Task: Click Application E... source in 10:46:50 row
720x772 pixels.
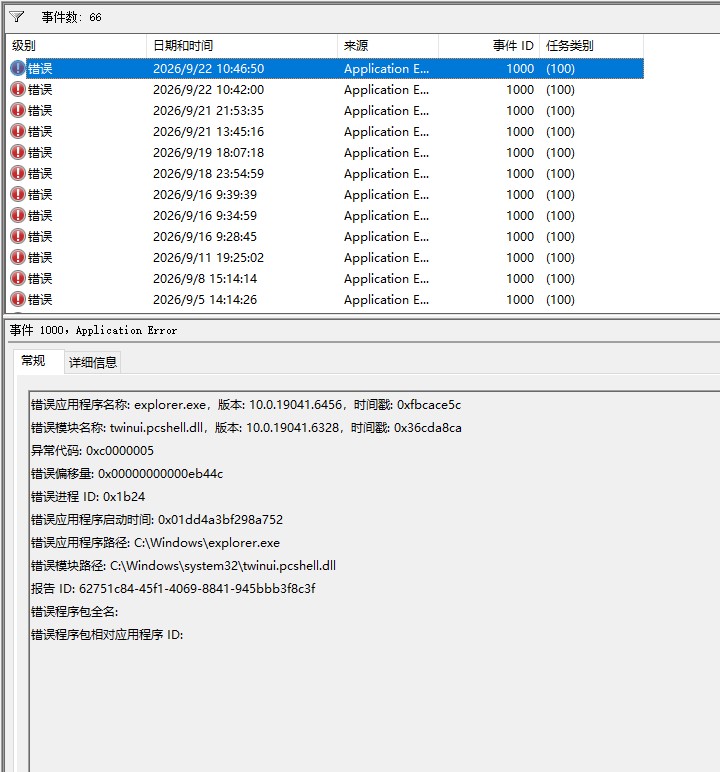Action: [x=386, y=68]
